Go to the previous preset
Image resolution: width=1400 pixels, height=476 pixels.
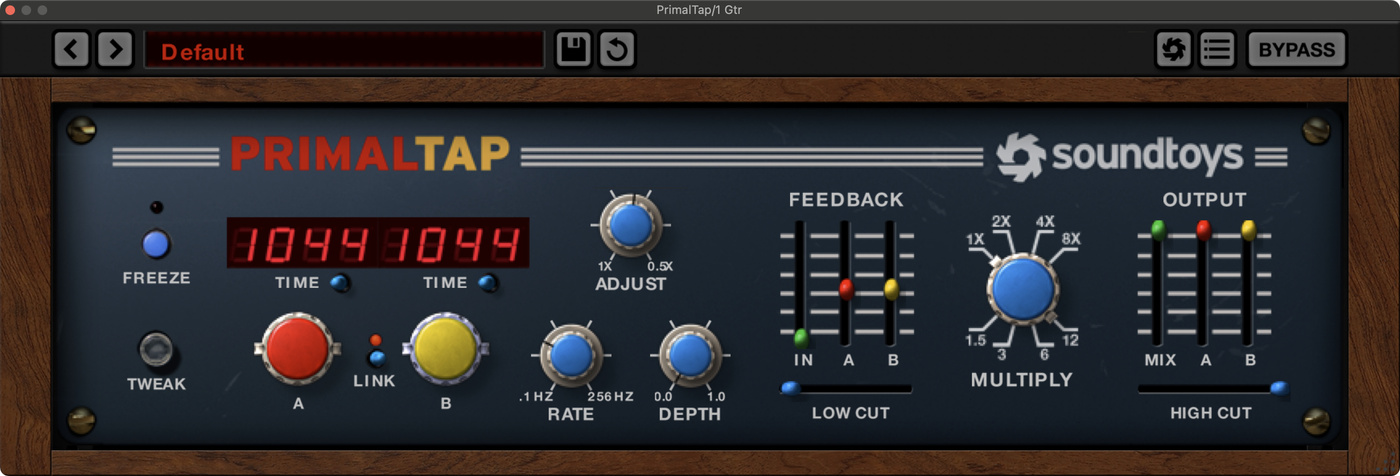tap(72, 49)
